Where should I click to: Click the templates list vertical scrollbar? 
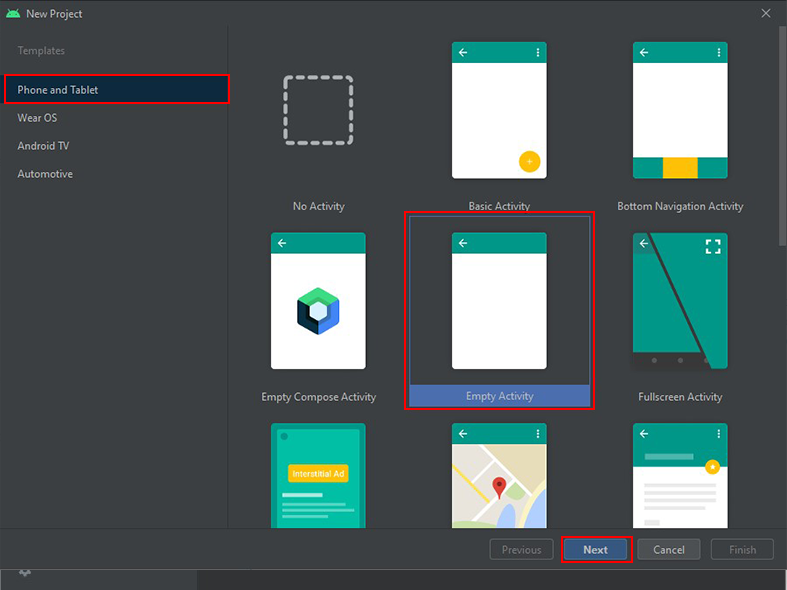[782, 135]
